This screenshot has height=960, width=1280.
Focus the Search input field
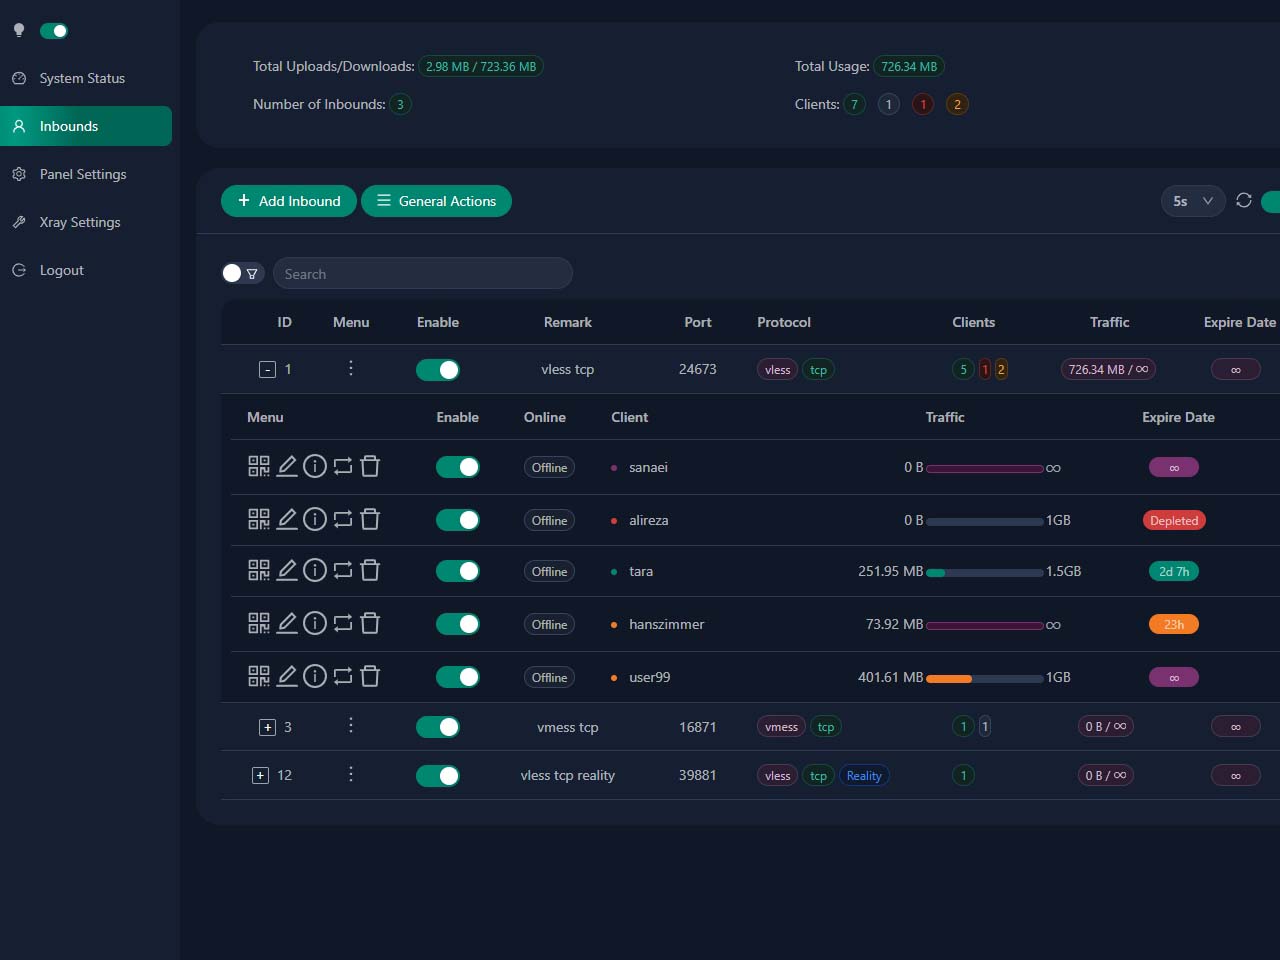[x=423, y=273]
